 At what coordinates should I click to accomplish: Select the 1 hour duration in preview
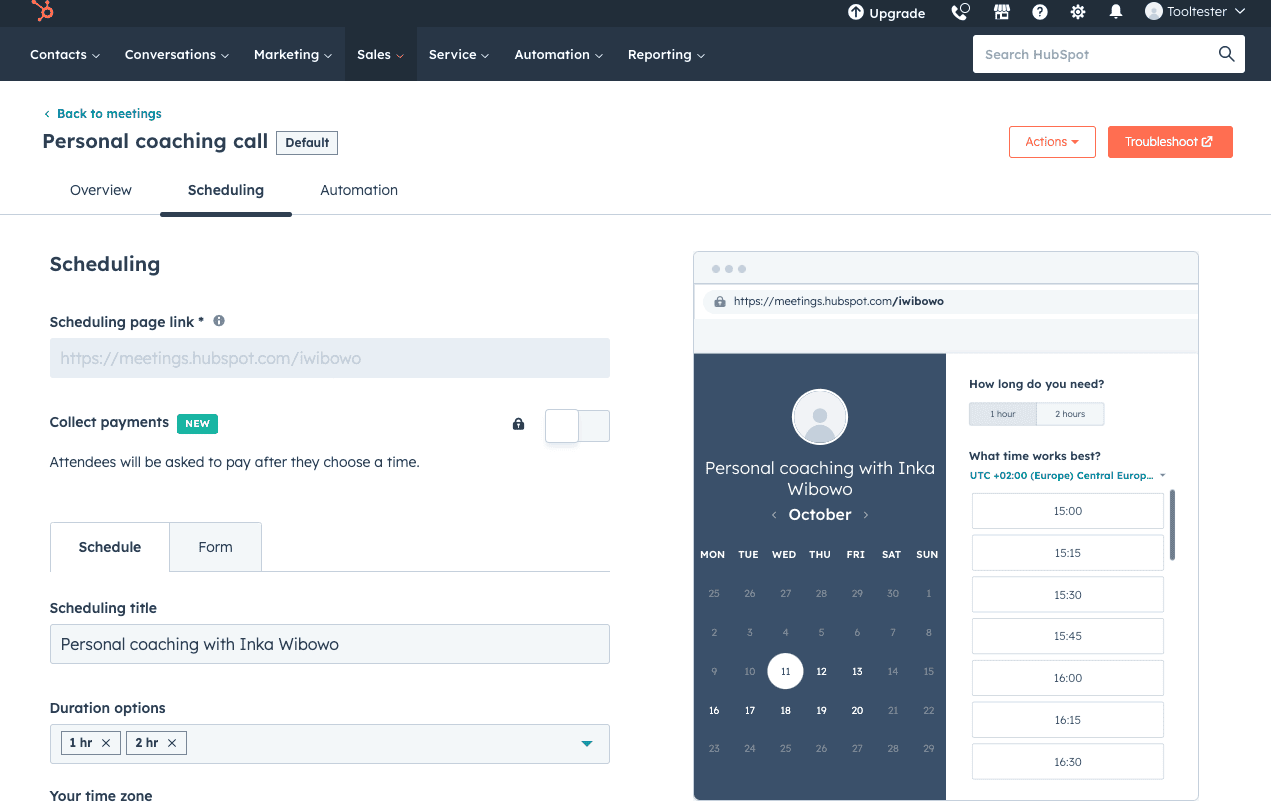pyautogui.click(x=1003, y=414)
